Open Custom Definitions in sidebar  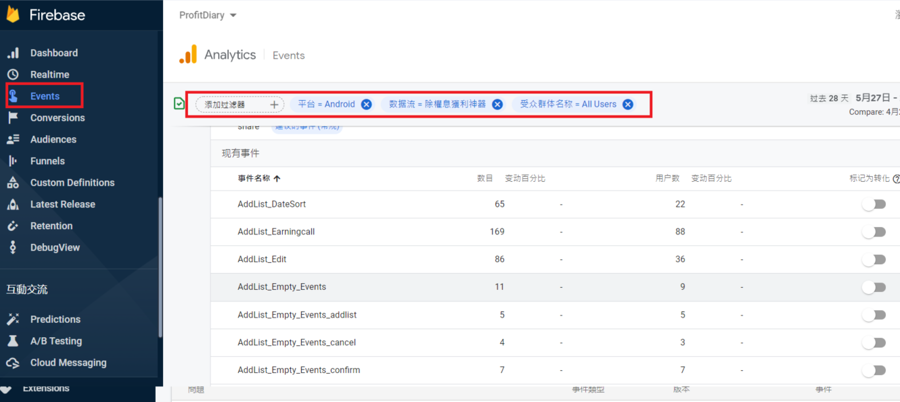(72, 183)
